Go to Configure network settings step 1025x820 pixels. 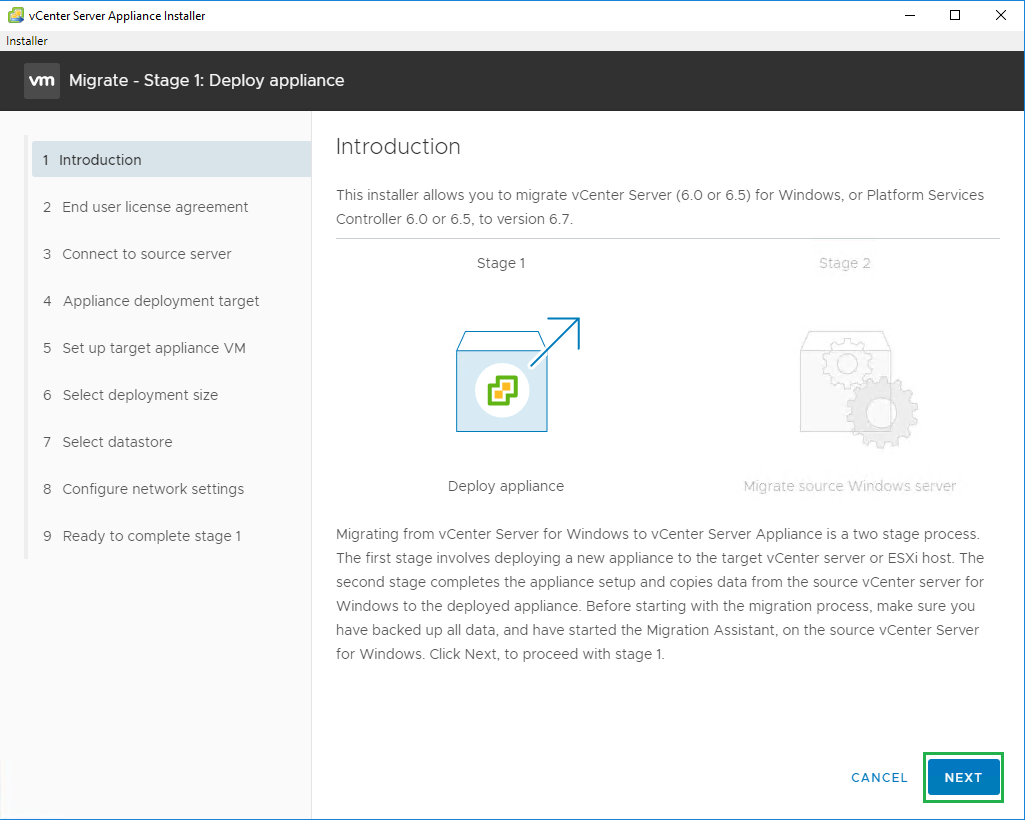click(x=153, y=489)
